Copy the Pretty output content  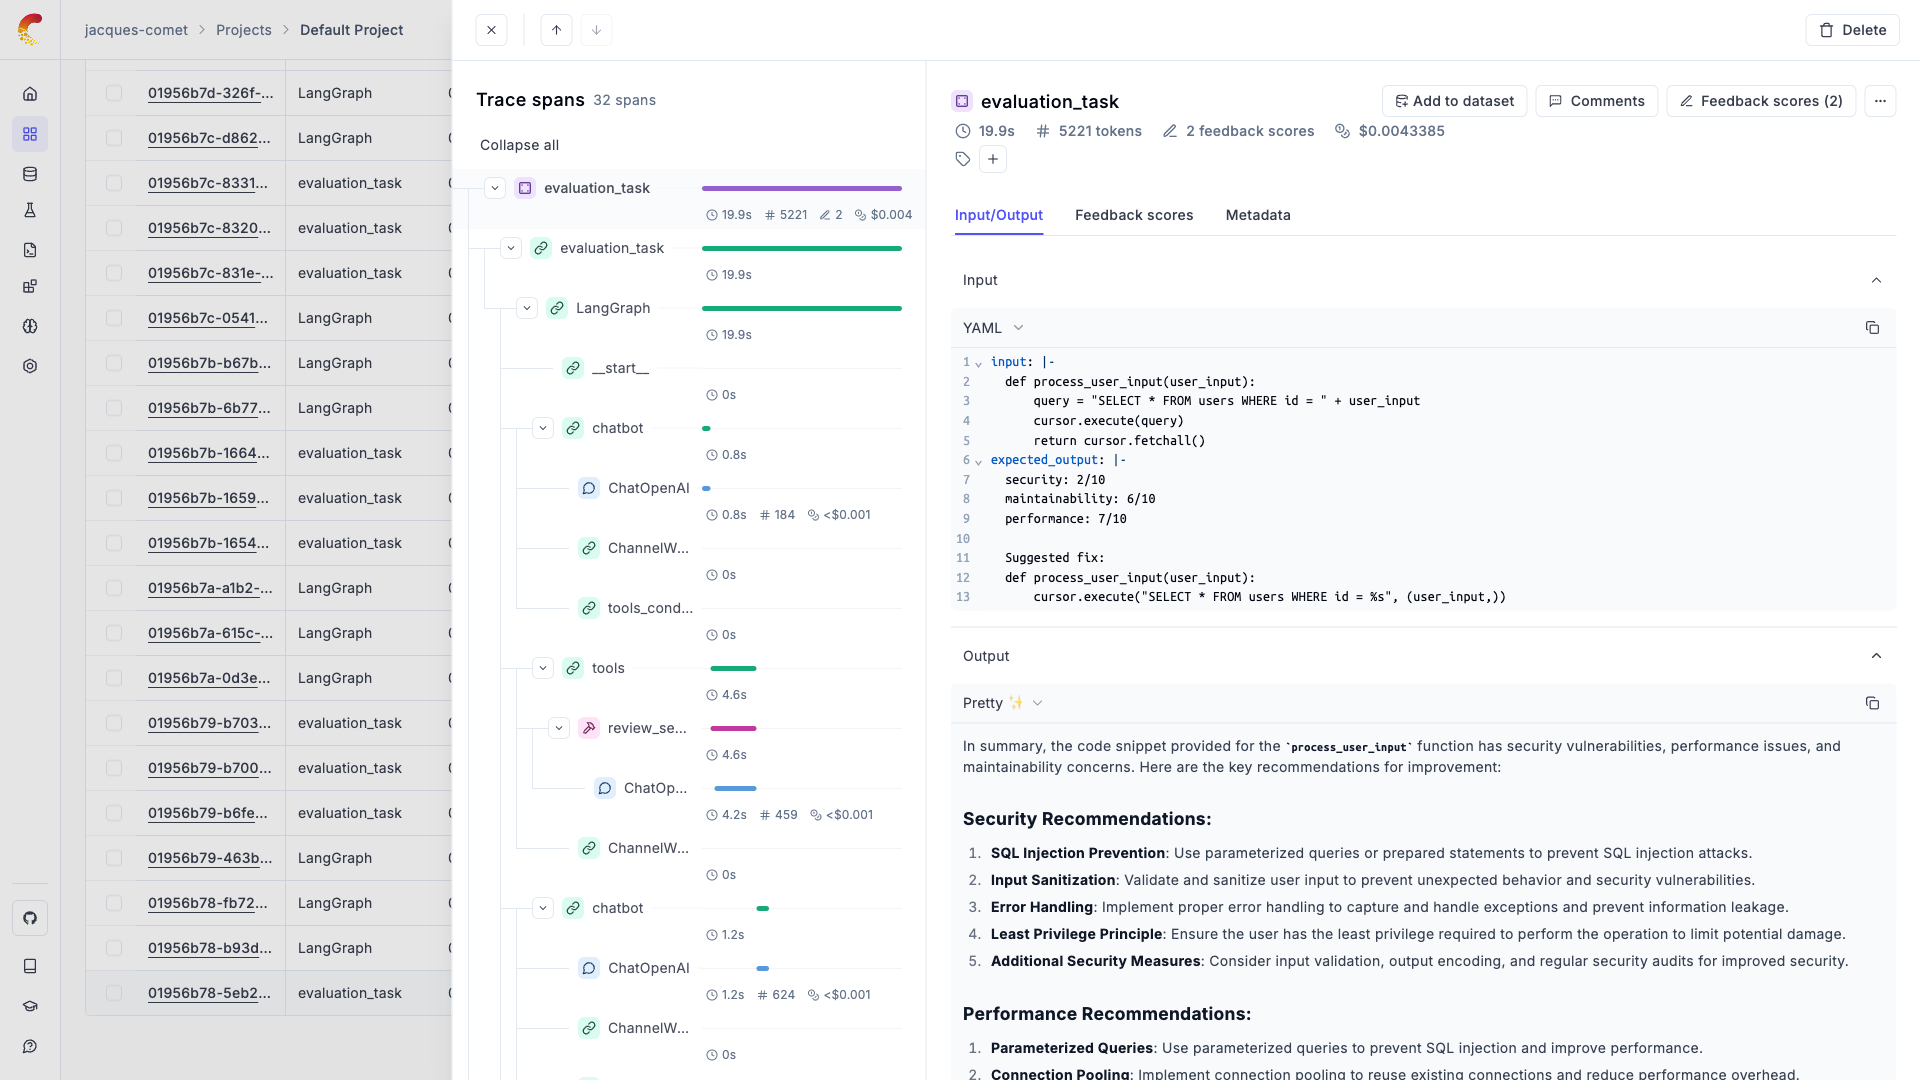pyautogui.click(x=1872, y=703)
